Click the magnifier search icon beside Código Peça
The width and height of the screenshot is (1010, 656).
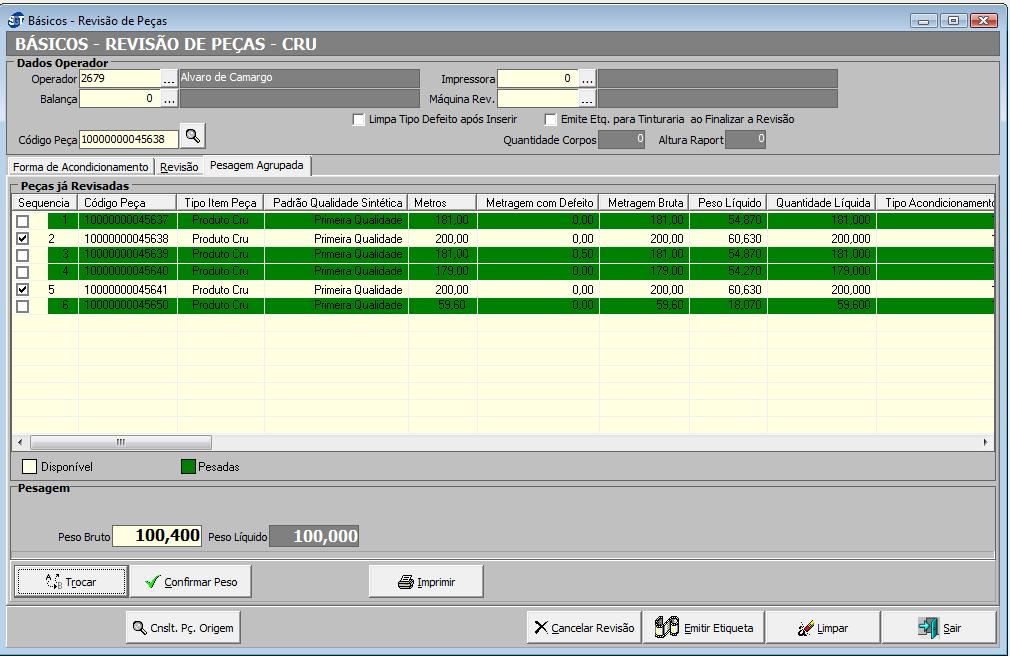pos(194,138)
